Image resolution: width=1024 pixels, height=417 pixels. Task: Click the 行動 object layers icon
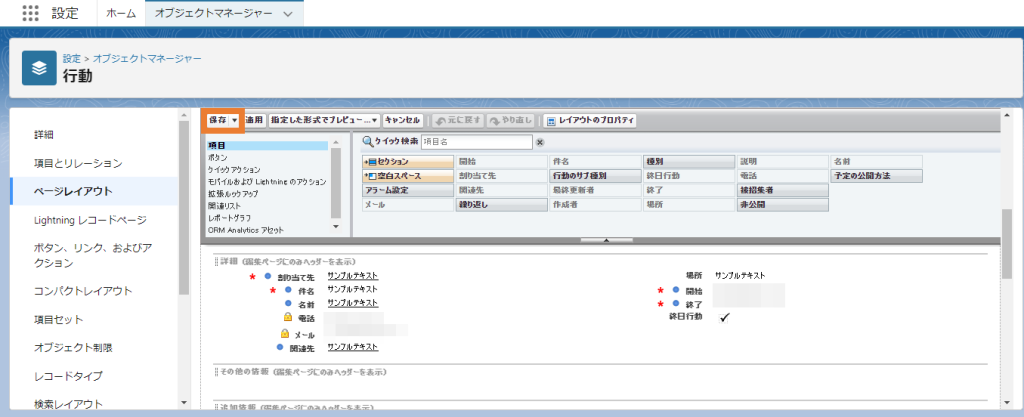click(39, 68)
